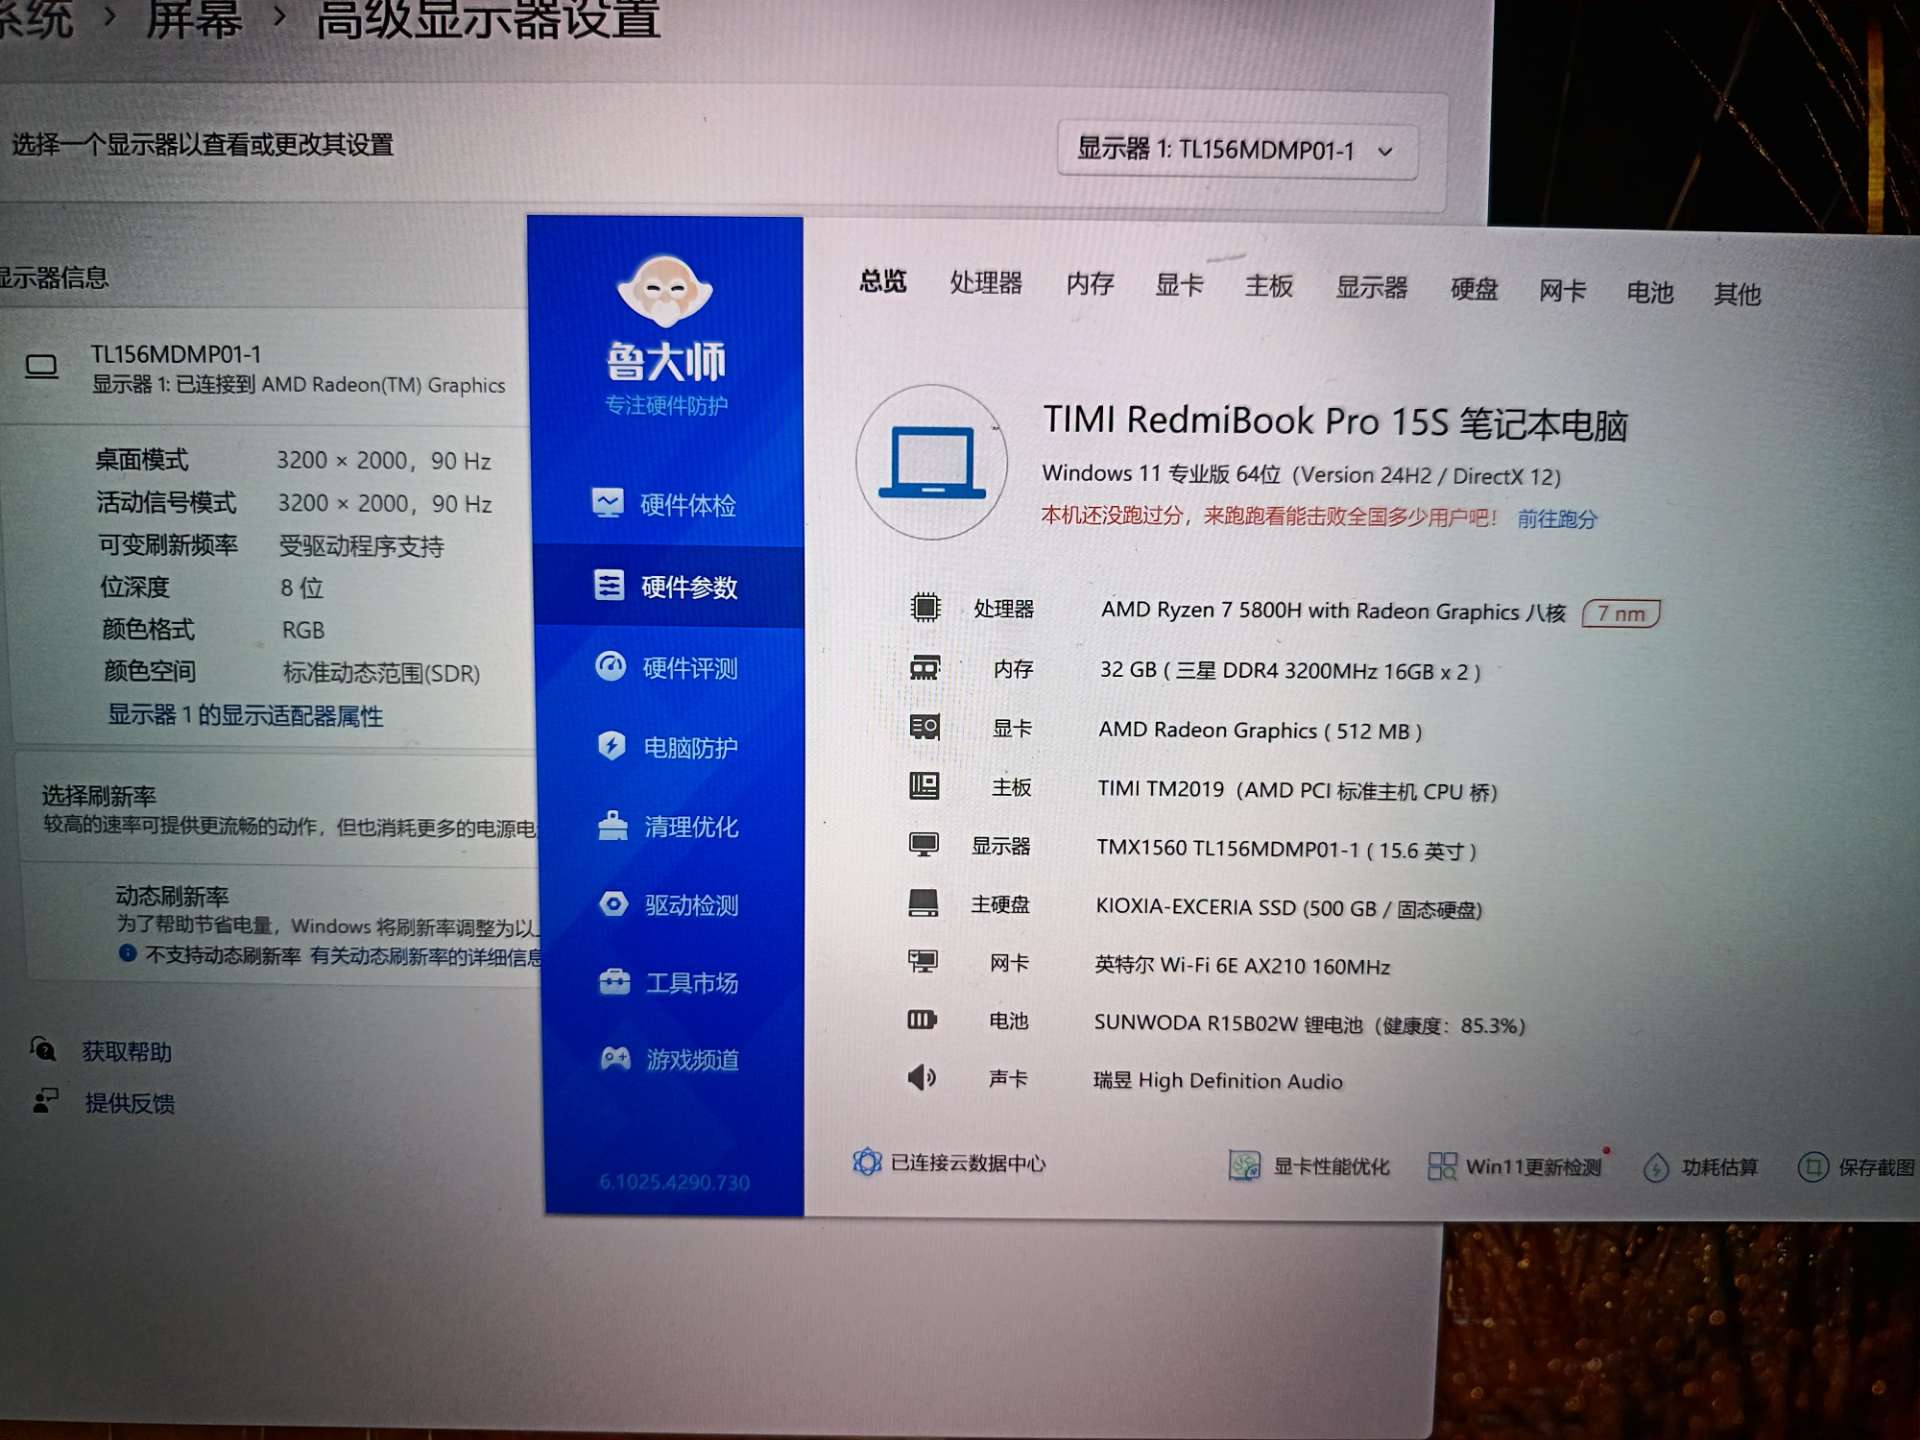
Task: Click the 处理器 chip icon in the spec list
Action: click(925, 607)
